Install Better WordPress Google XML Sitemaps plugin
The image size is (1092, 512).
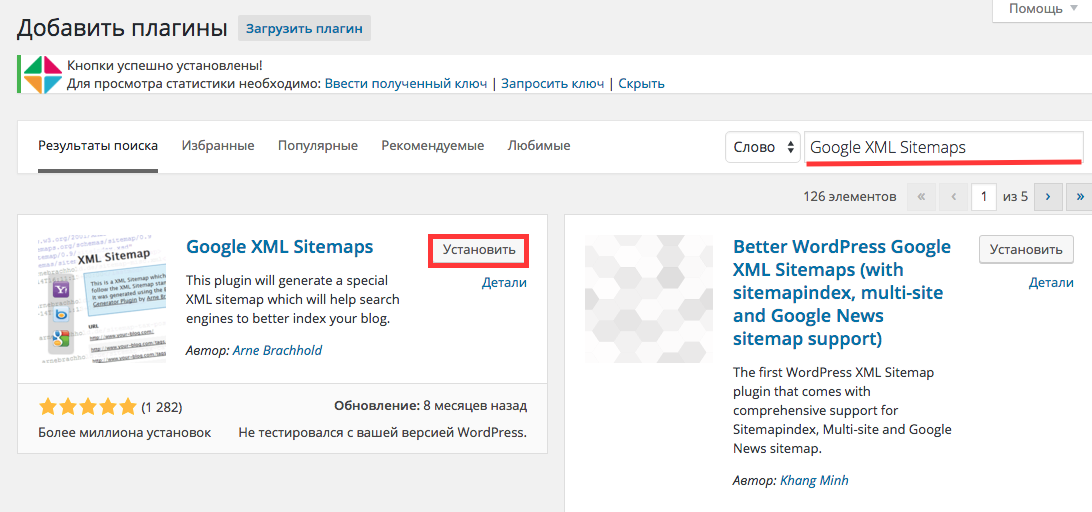[x=1026, y=249]
